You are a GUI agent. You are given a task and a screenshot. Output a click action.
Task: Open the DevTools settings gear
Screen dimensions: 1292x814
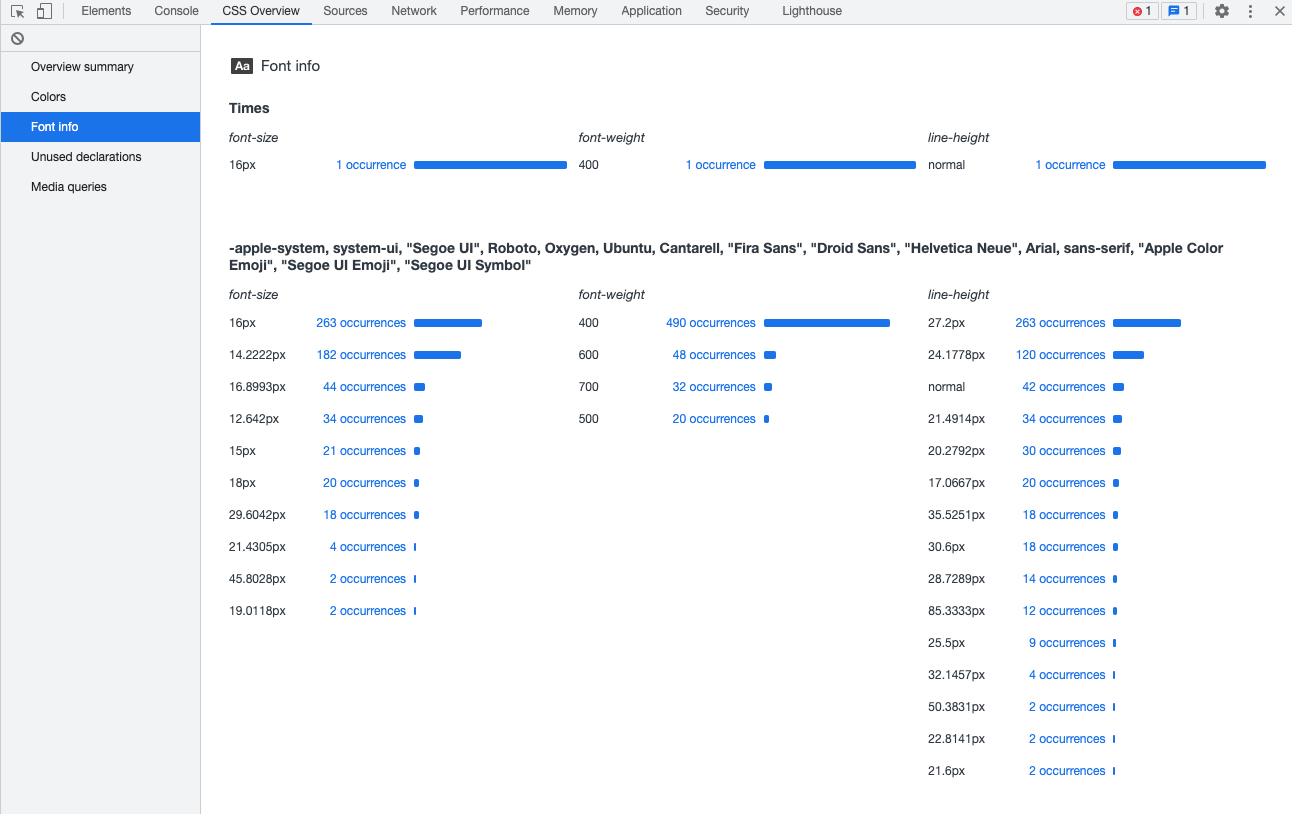1221,11
